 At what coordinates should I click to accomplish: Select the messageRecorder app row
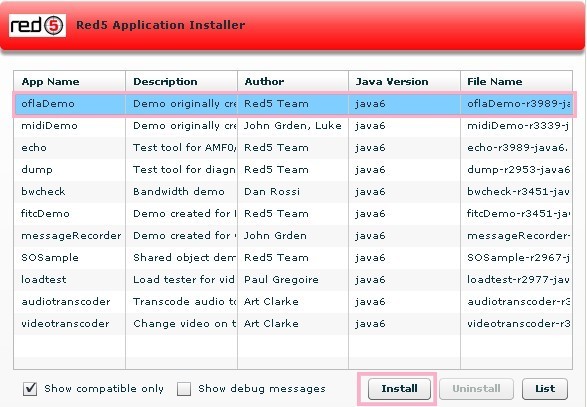point(293,236)
